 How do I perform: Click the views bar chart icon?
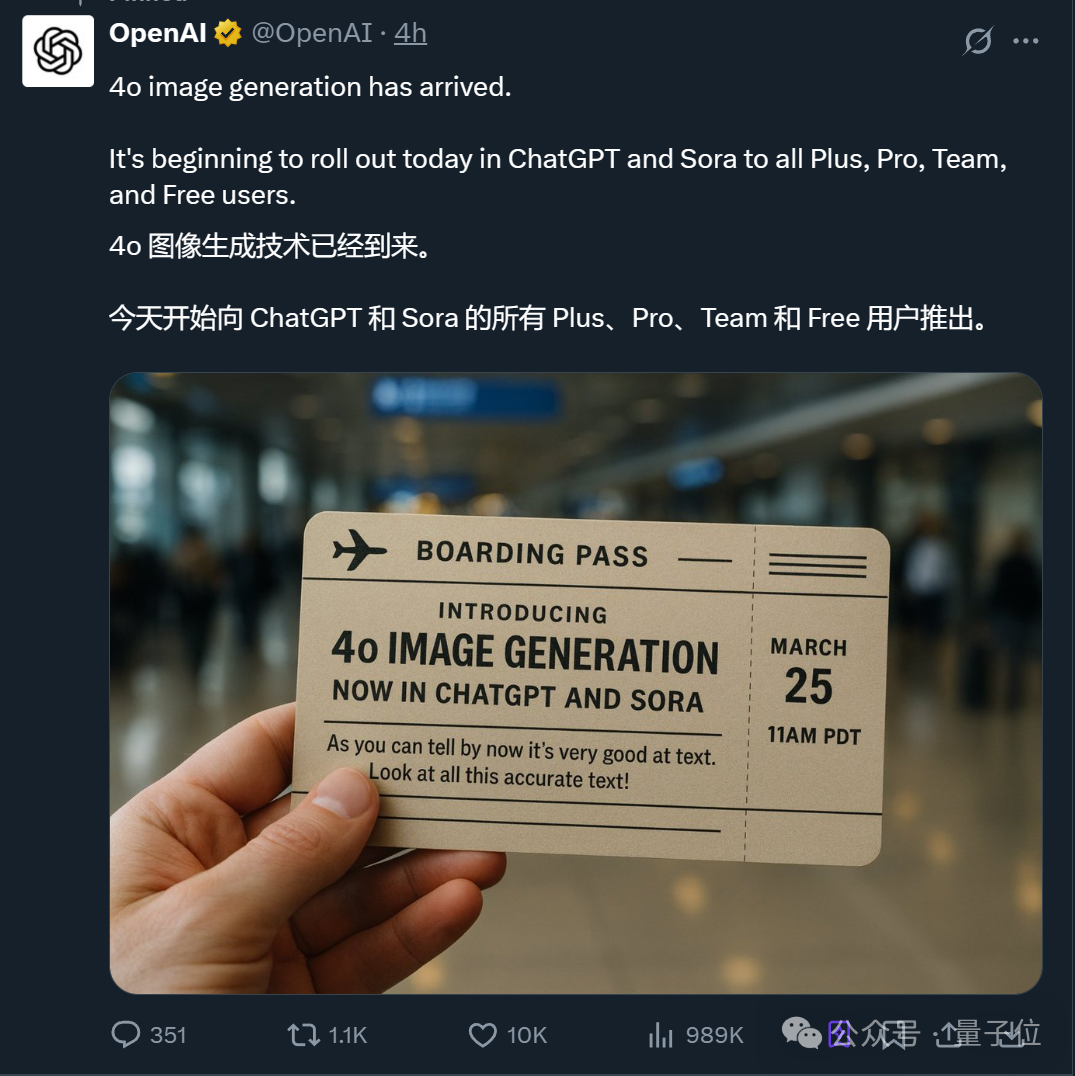pyautogui.click(x=660, y=1035)
